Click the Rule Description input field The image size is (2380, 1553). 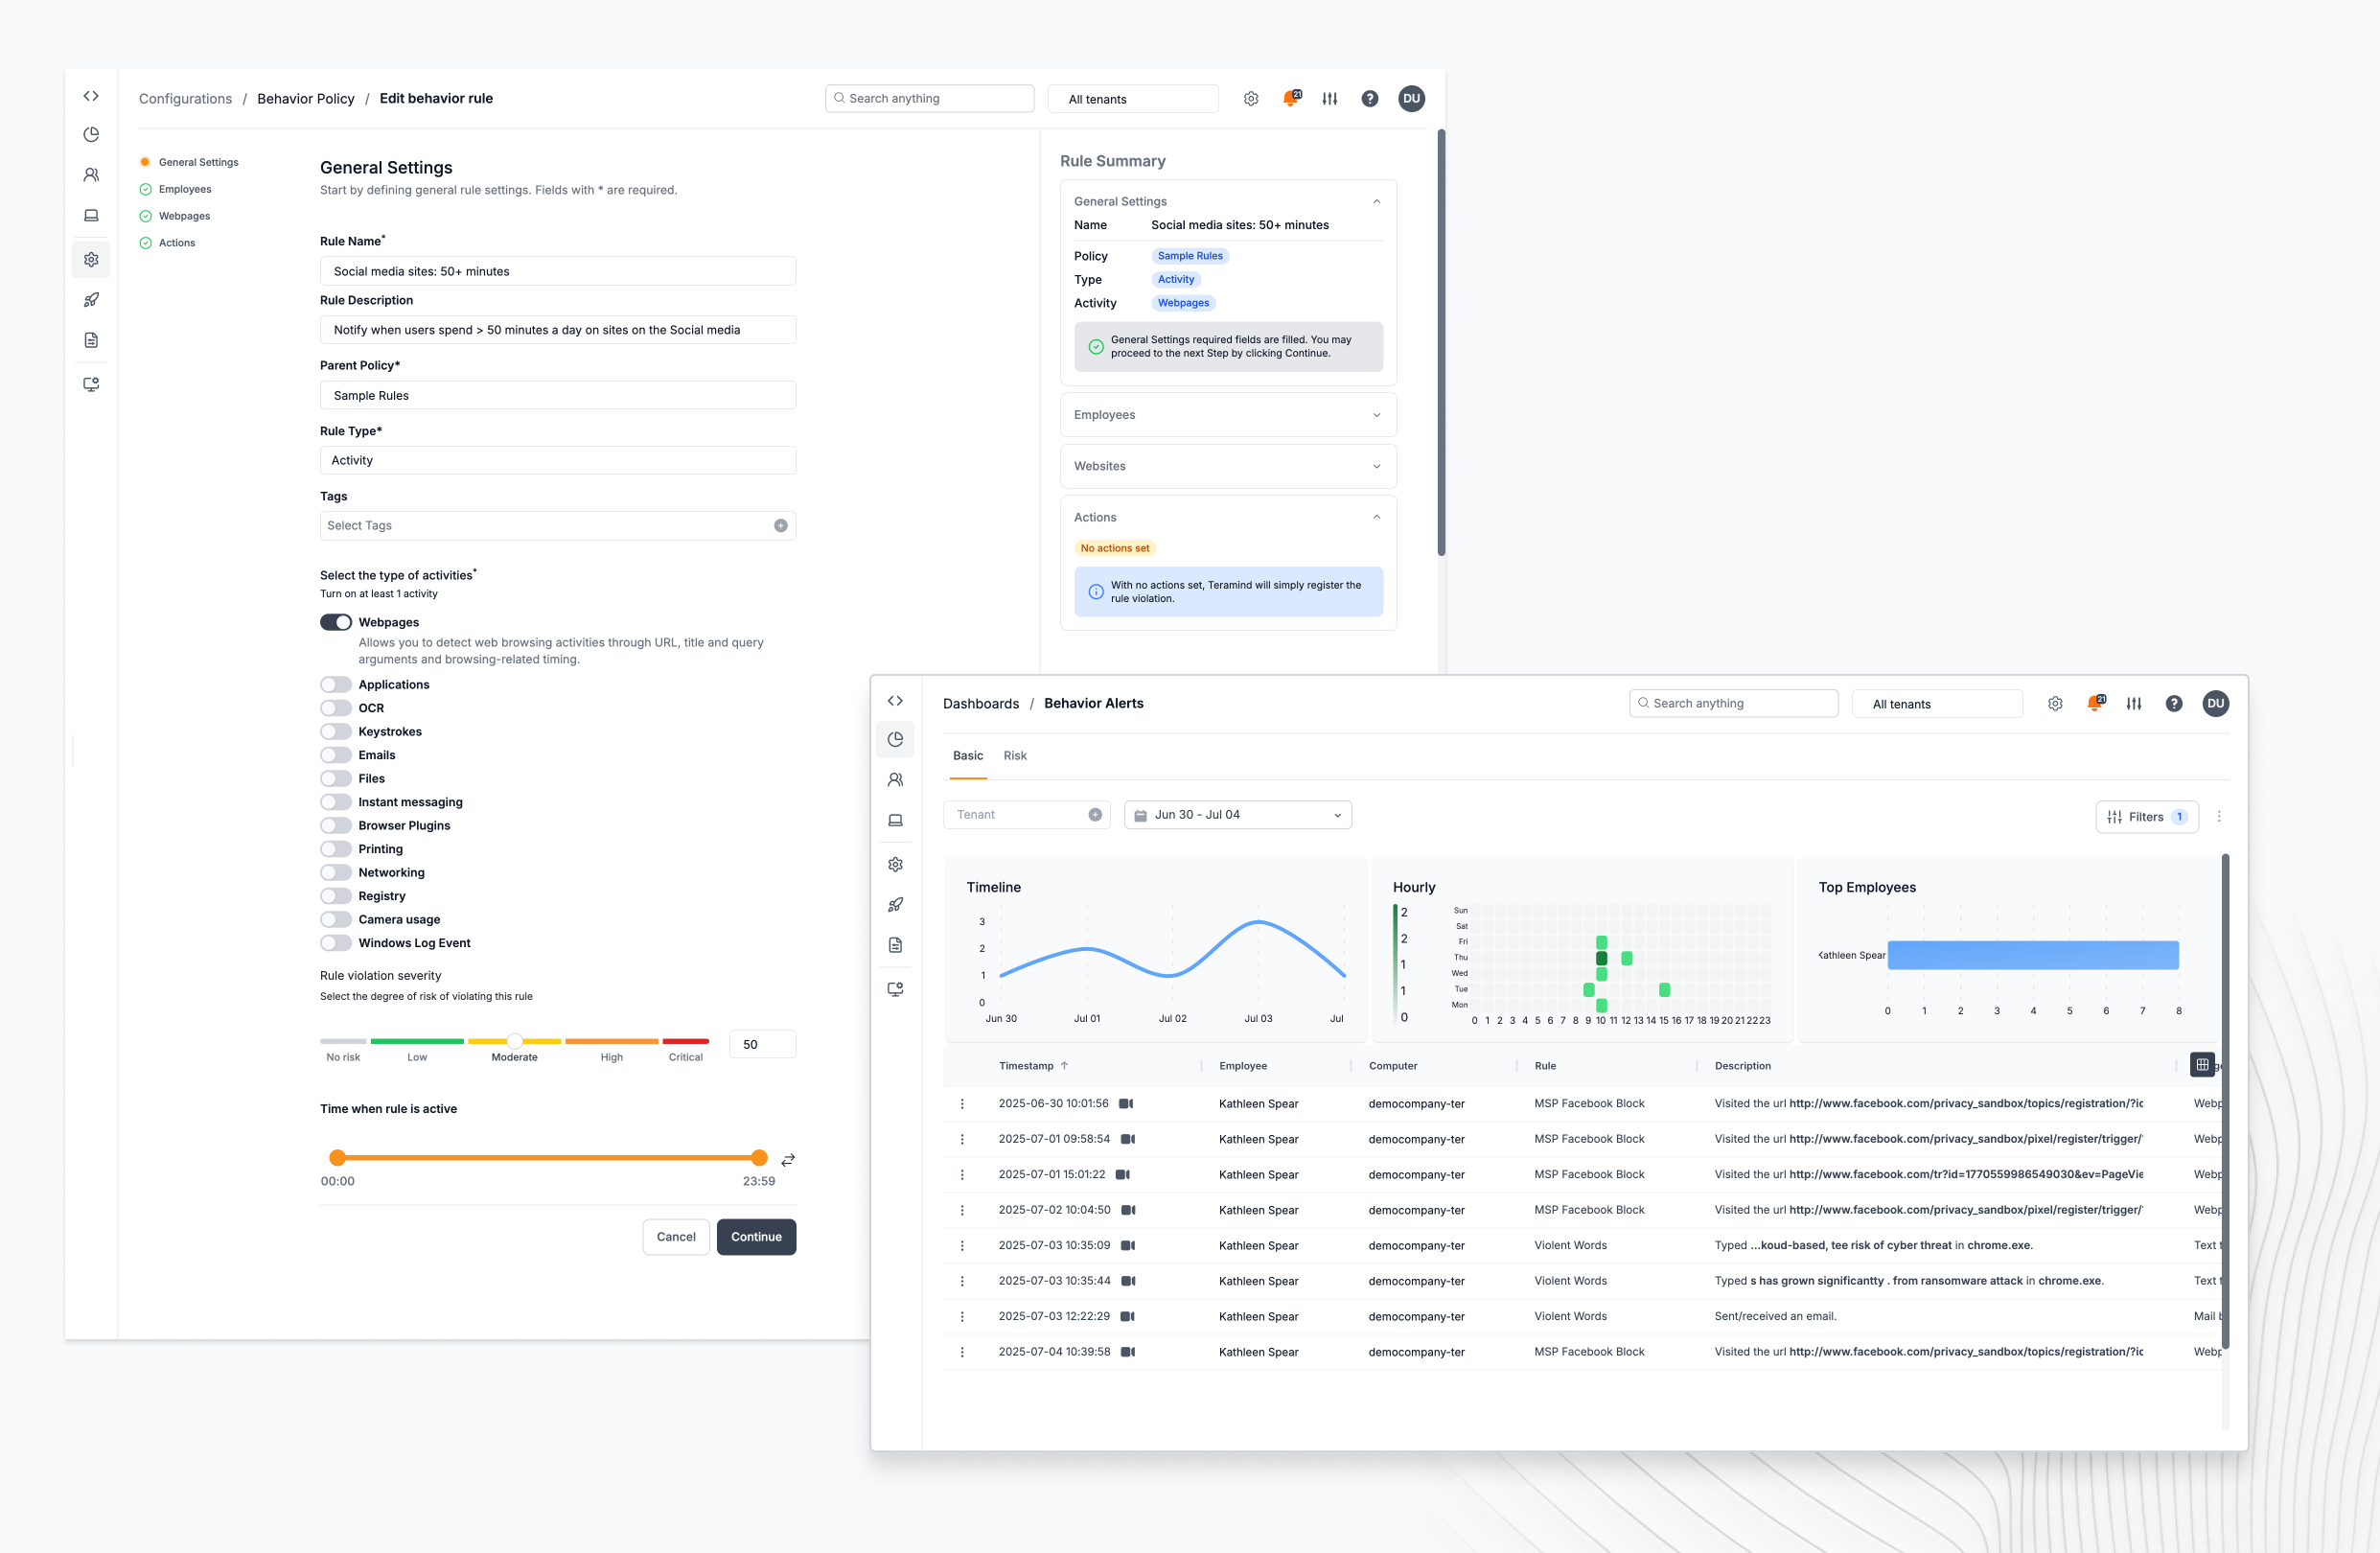click(x=557, y=330)
